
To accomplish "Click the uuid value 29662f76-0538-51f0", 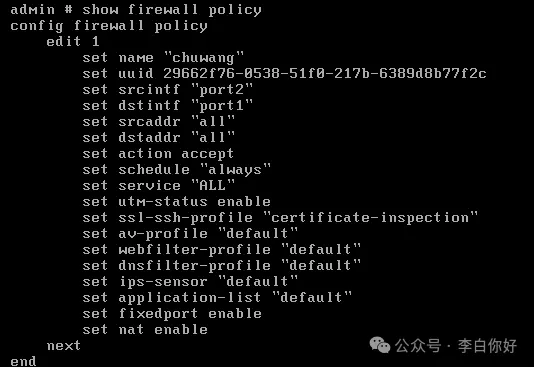I will pos(325,74).
